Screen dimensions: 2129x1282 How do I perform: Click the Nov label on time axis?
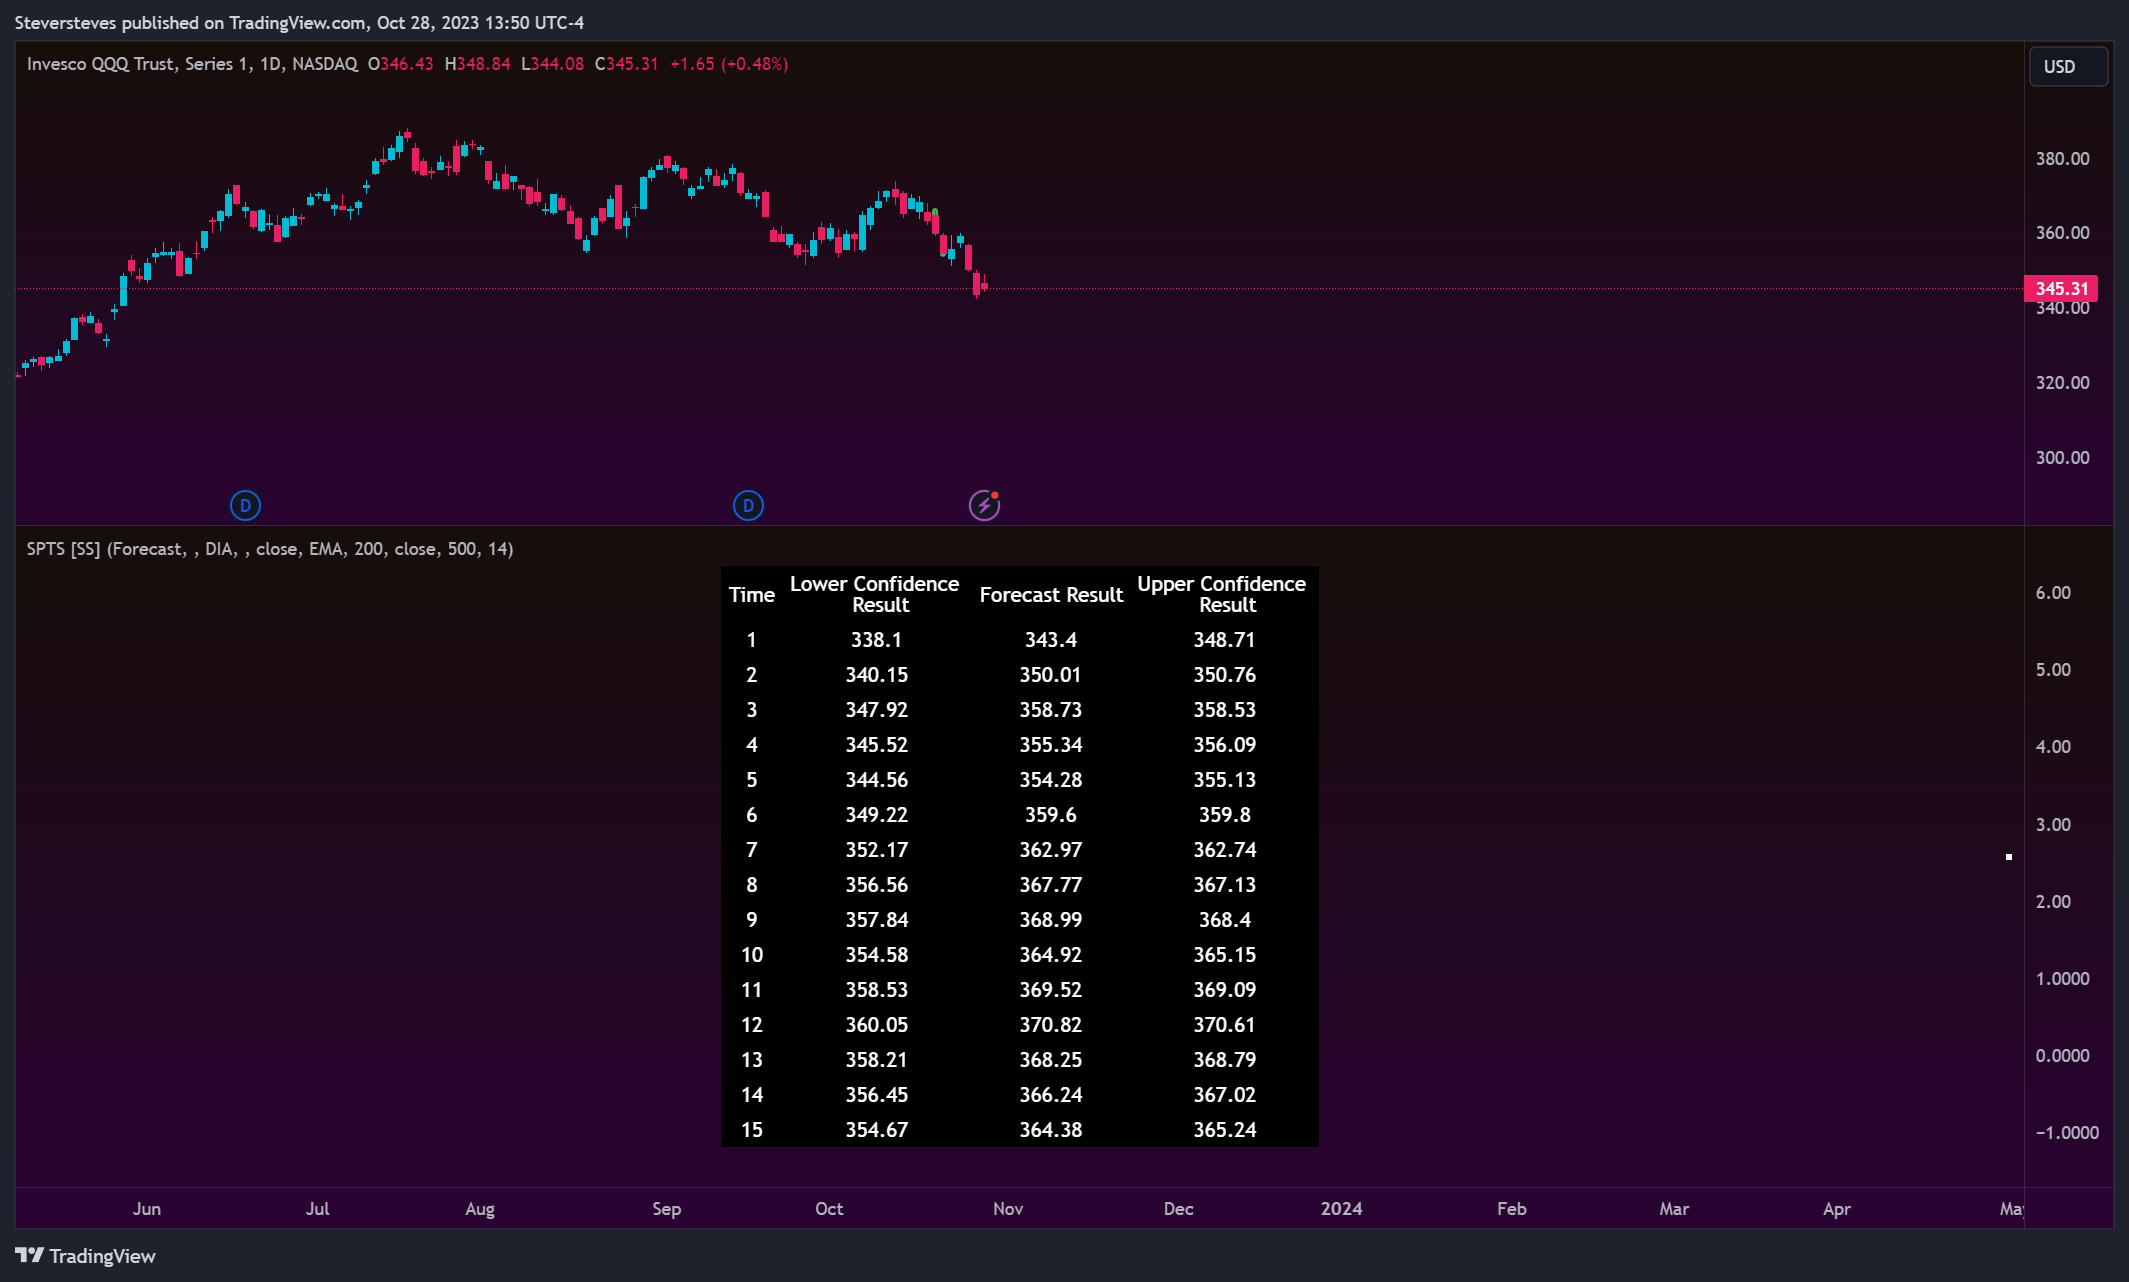[x=1008, y=1209]
